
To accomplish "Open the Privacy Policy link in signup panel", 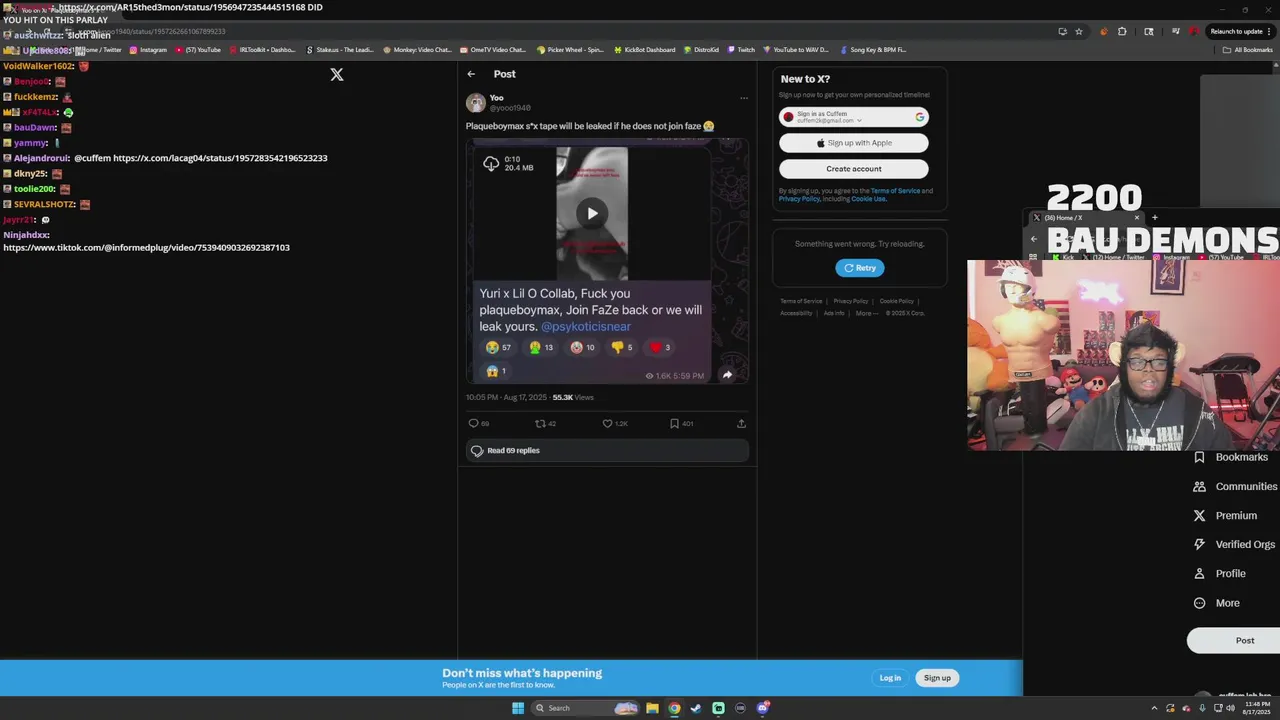I will 799,199.
